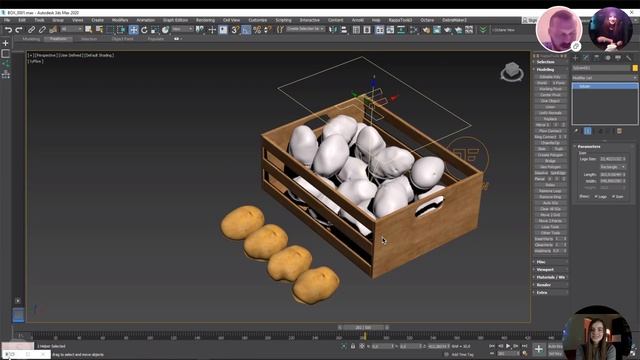Open the Hierarchy tab in command panel
Screen dimensions: 640x360
coord(597,58)
